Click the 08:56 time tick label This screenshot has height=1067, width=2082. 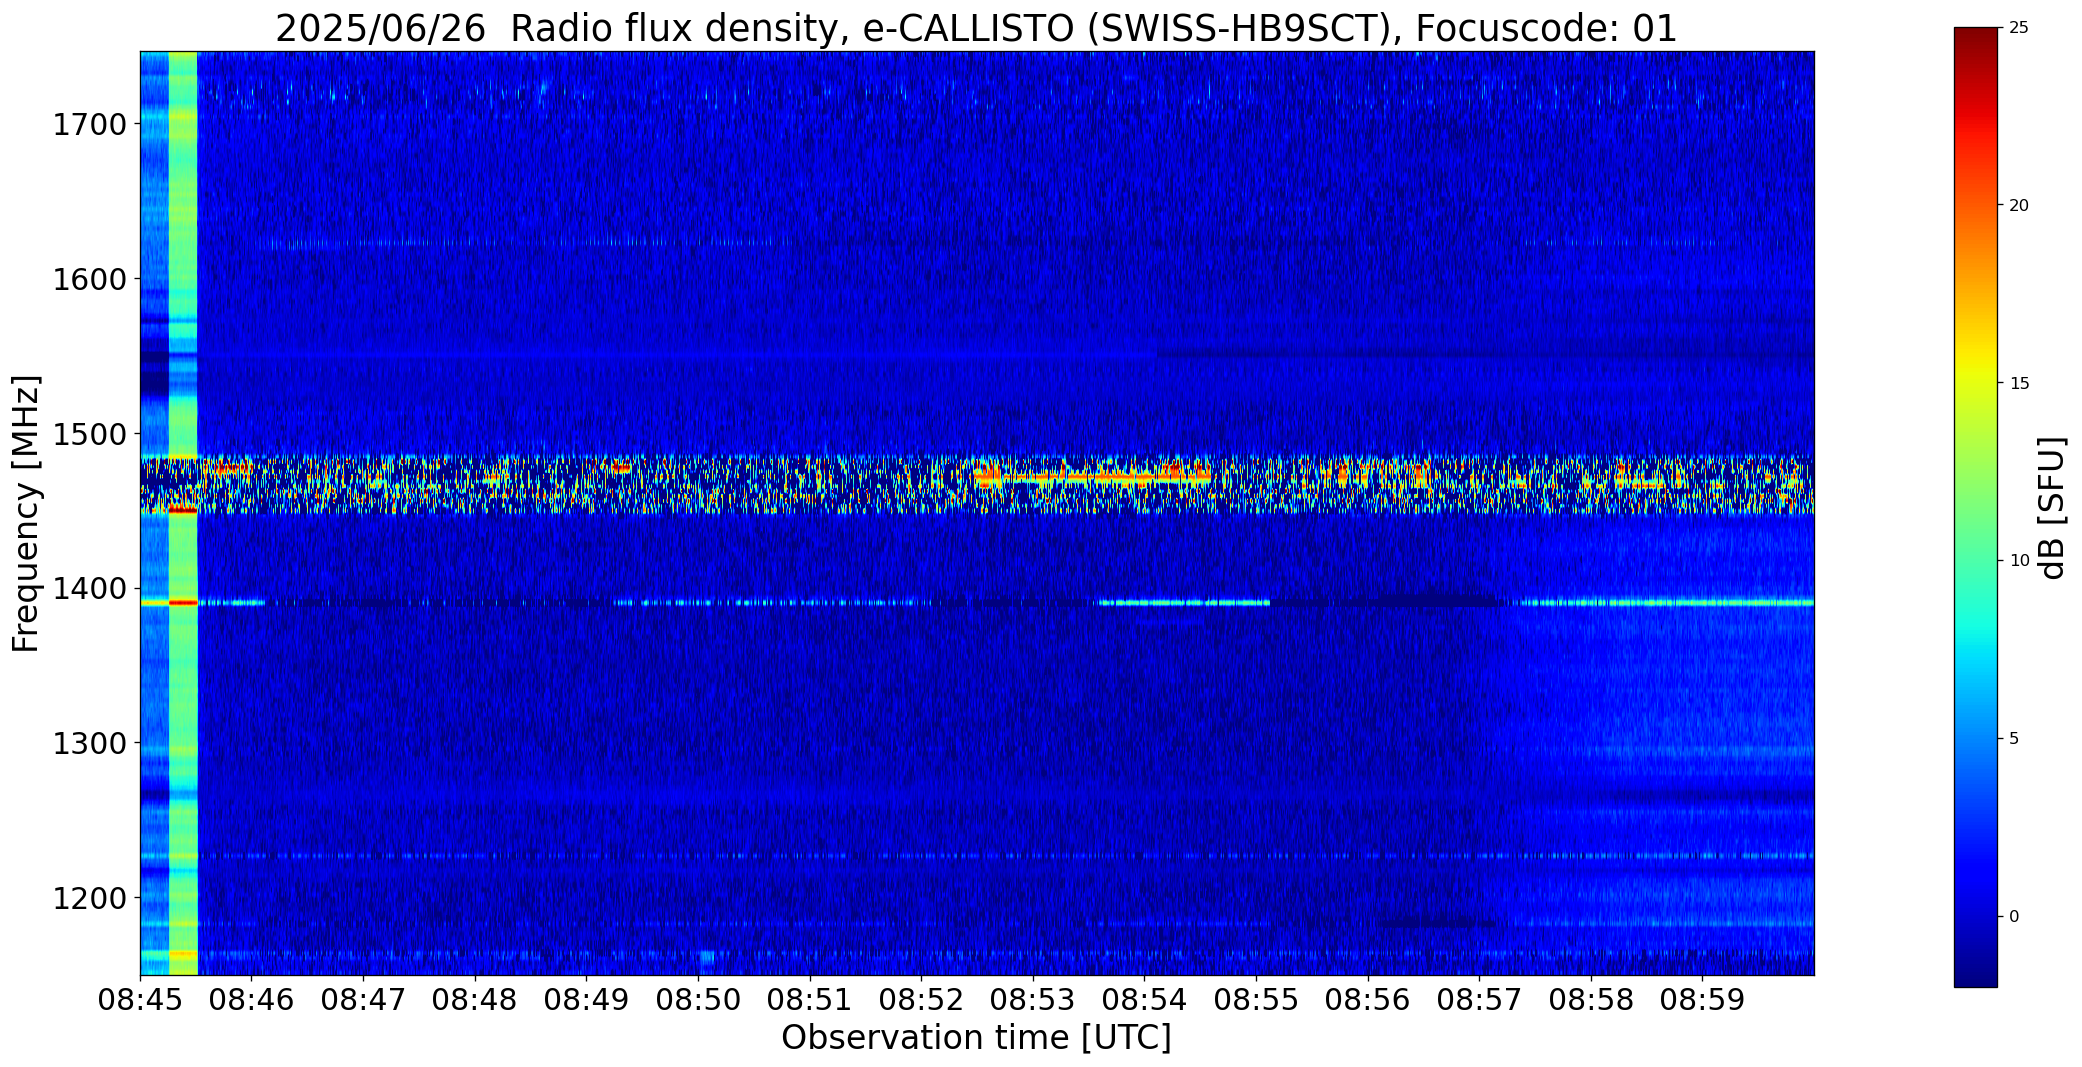click(1367, 999)
